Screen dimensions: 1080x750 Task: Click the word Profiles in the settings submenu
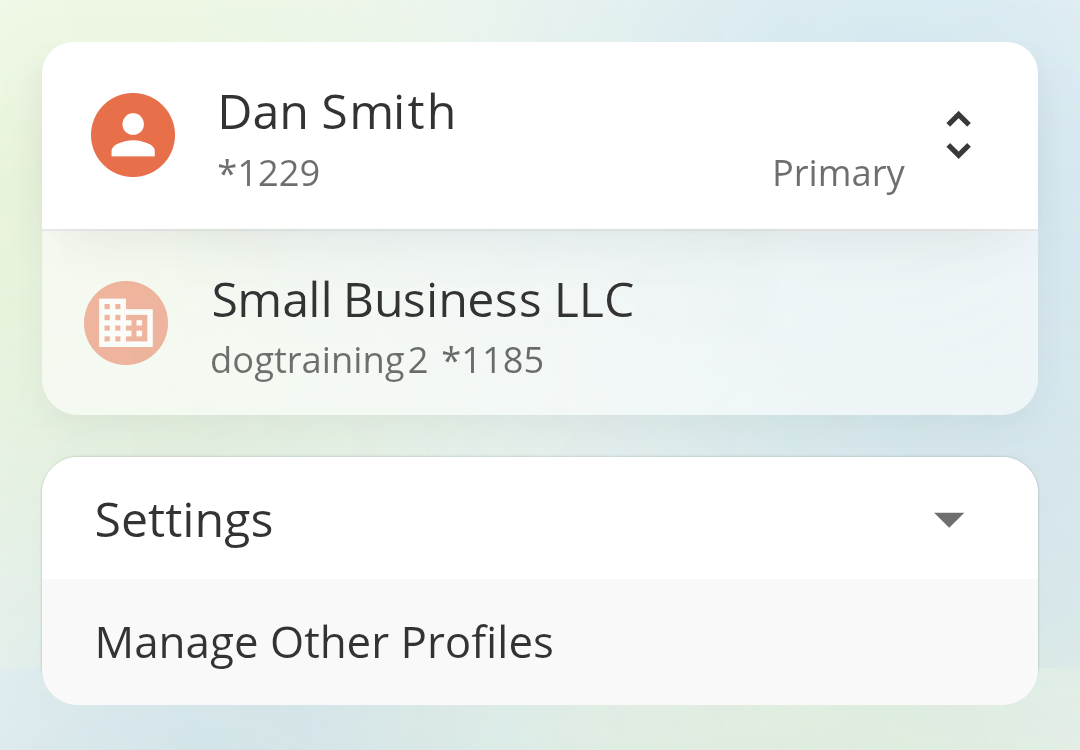click(477, 642)
